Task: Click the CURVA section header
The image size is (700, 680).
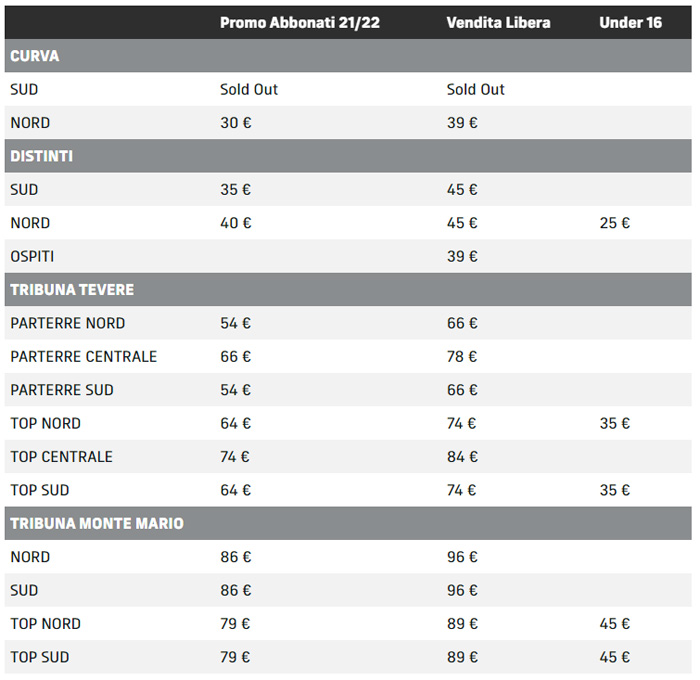Action: click(x=35, y=56)
